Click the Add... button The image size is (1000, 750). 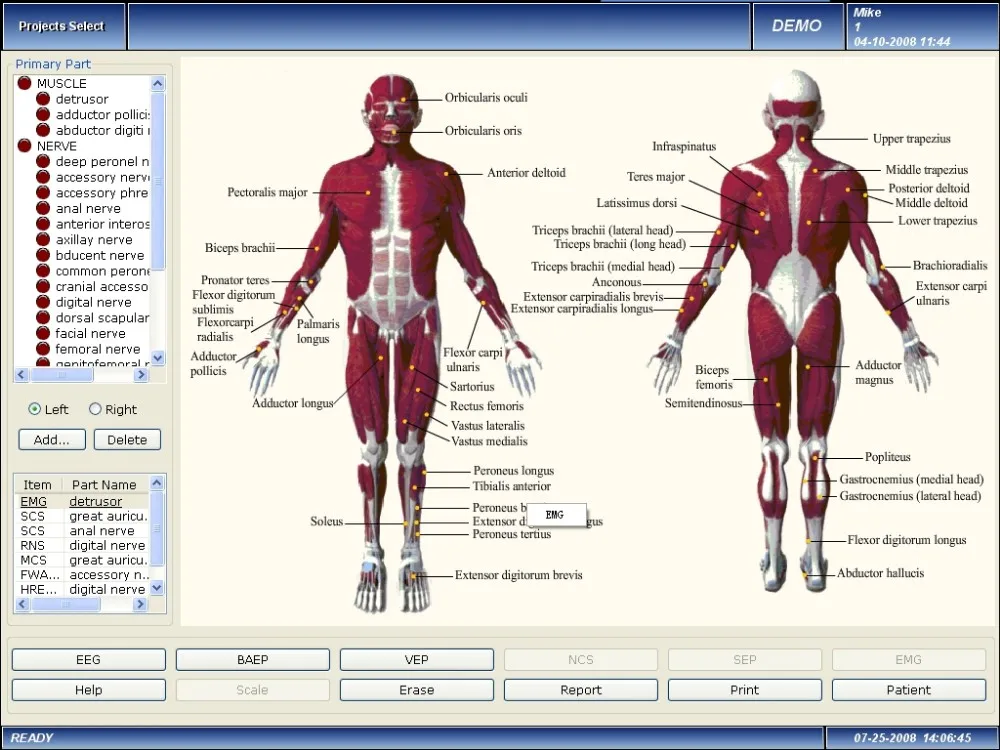52,439
